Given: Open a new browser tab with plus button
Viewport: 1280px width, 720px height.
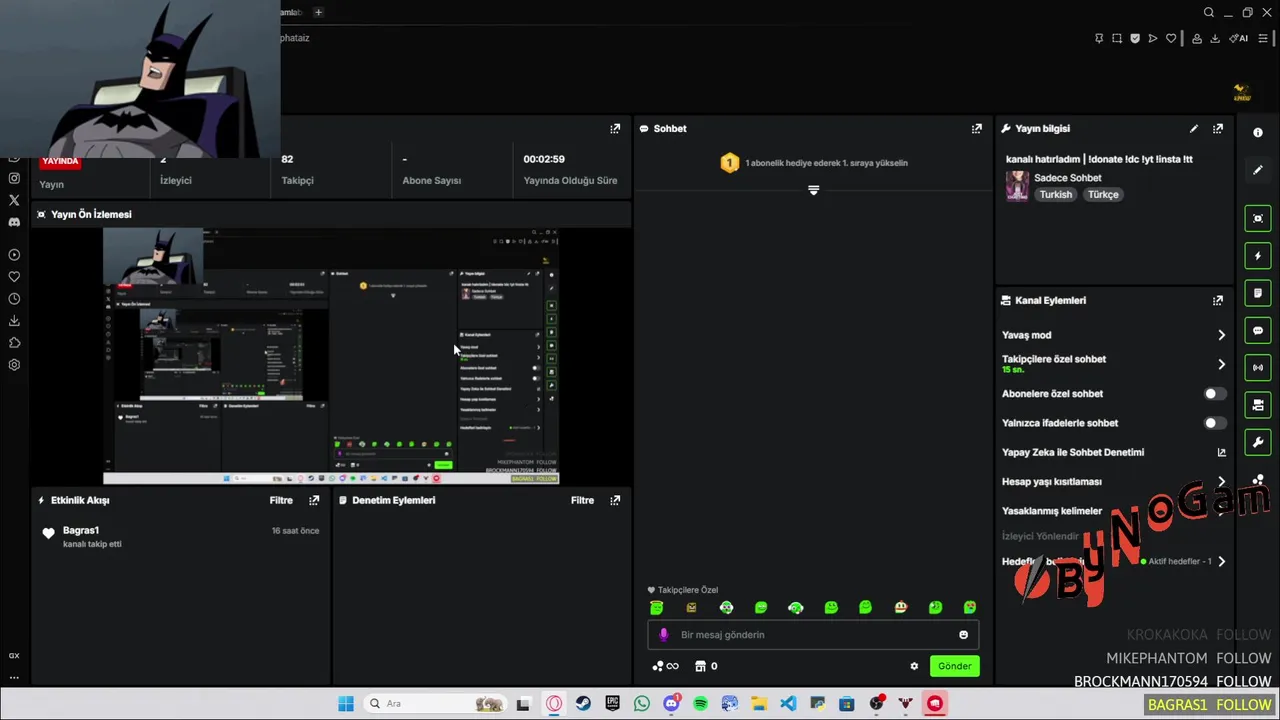Looking at the screenshot, I should tap(318, 12).
